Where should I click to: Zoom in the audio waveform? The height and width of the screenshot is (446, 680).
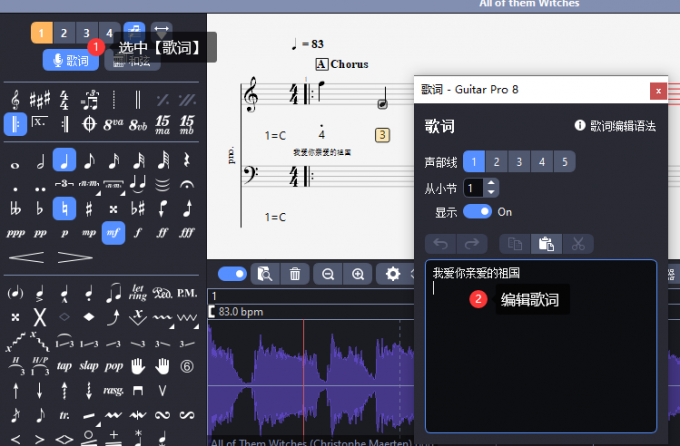click(x=358, y=274)
